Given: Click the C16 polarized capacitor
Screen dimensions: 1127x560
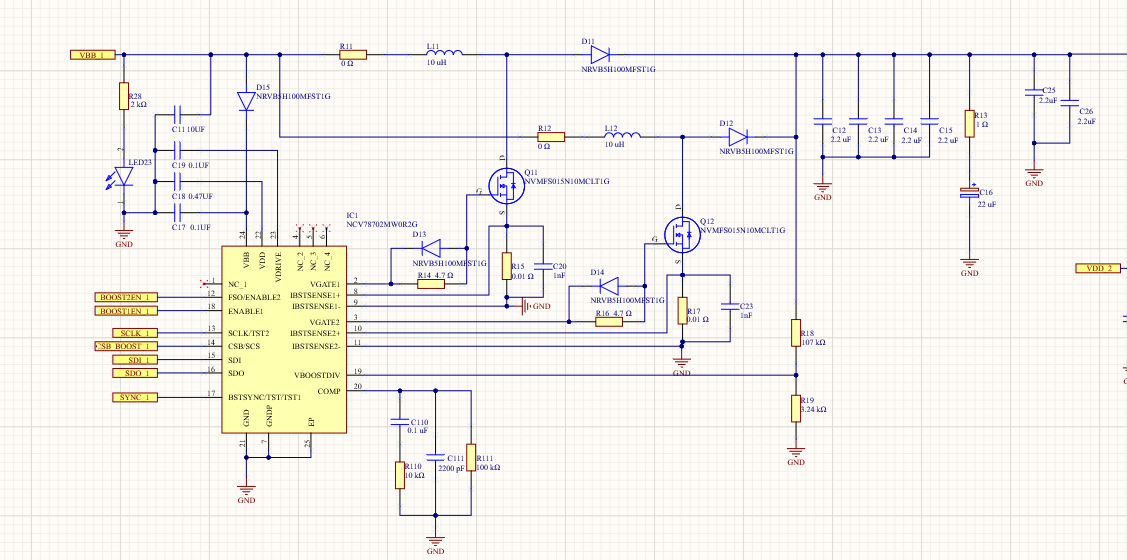Looking at the screenshot, I should 968,194.
